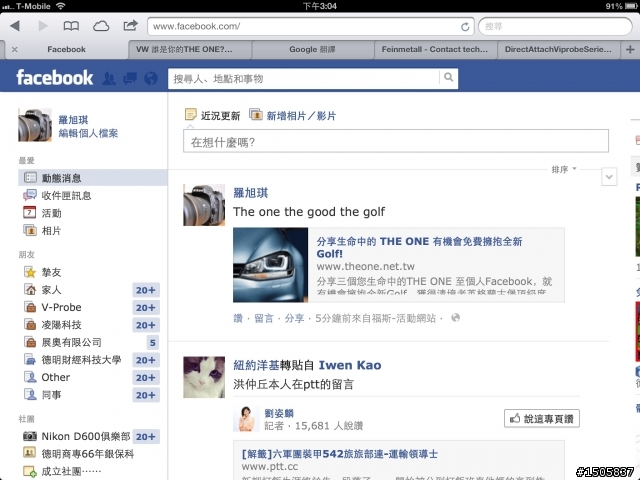Click the 相片 photos icon
Viewport: 640px width, 480px height.
pyautogui.click(x=30, y=230)
